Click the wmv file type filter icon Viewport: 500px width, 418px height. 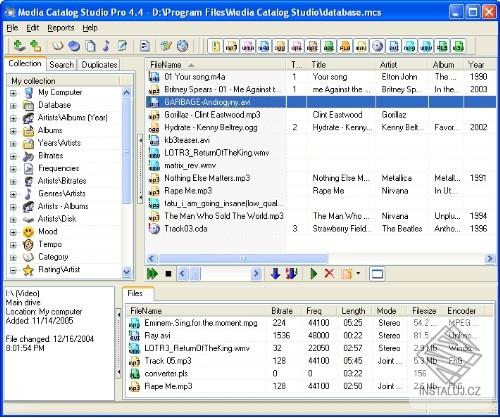coord(426,46)
